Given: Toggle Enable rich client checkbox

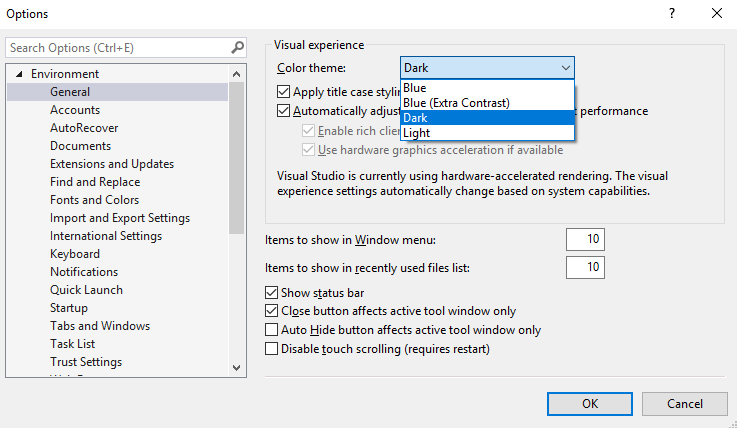Looking at the screenshot, I should pyautogui.click(x=308, y=131).
